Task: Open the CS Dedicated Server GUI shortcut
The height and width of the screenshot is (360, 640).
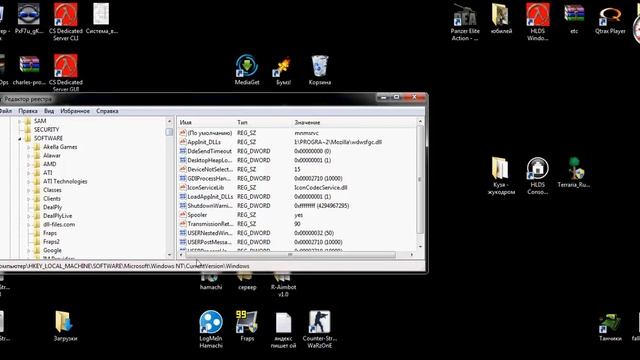Action: coord(66,72)
